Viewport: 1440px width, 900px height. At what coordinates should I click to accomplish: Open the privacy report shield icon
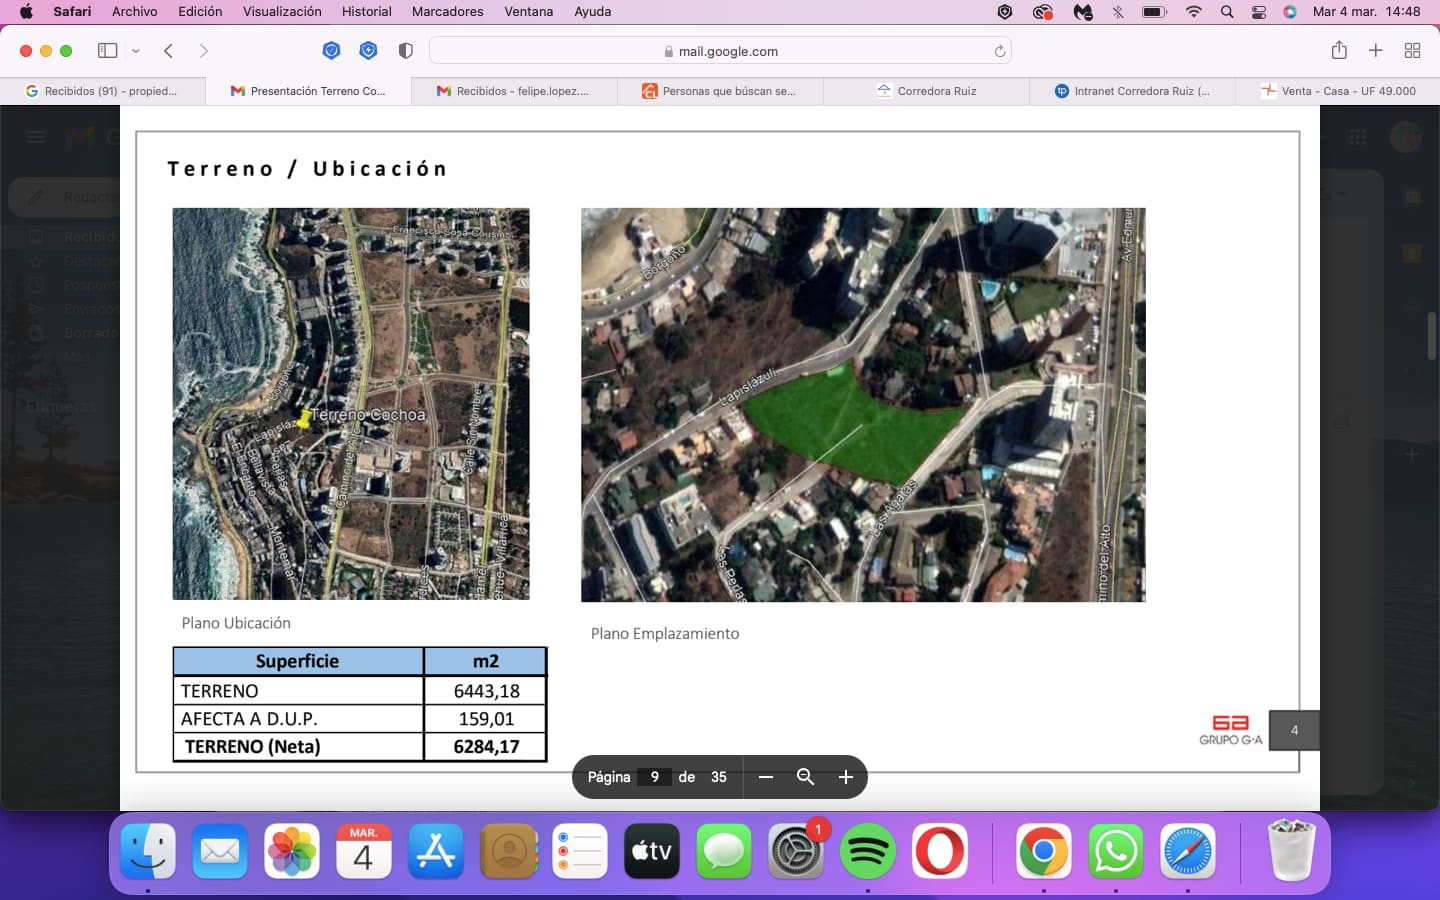405,51
